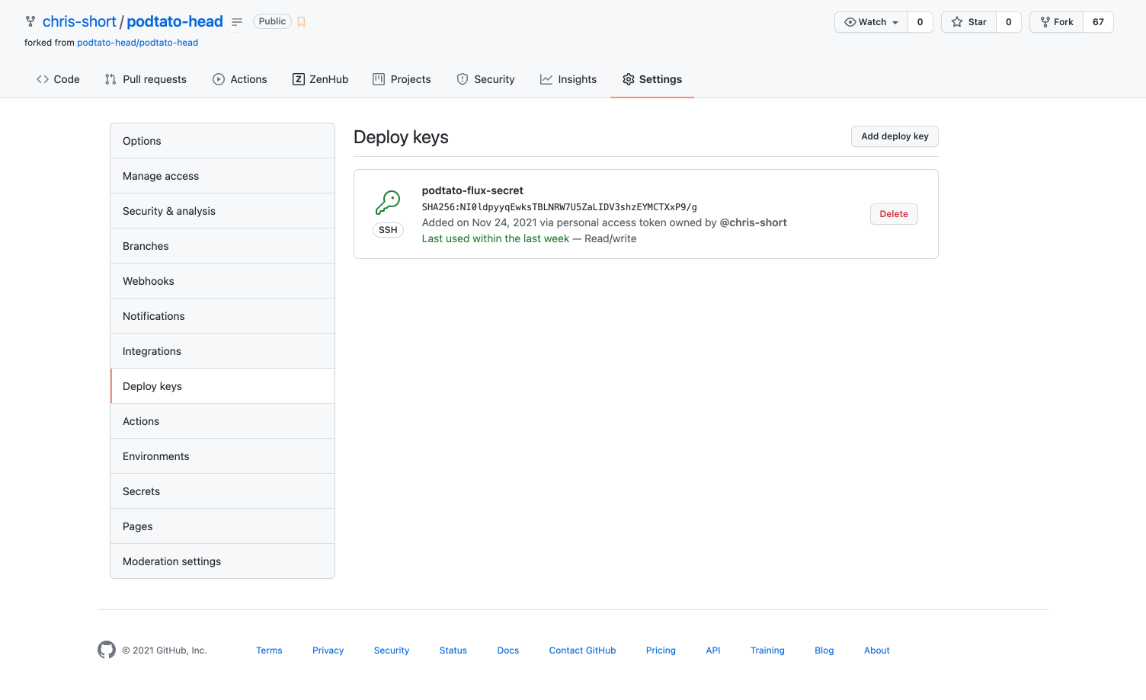Screen dimensions: 1146x700
Task: Open the Pull requests tab
Action: 145,79
